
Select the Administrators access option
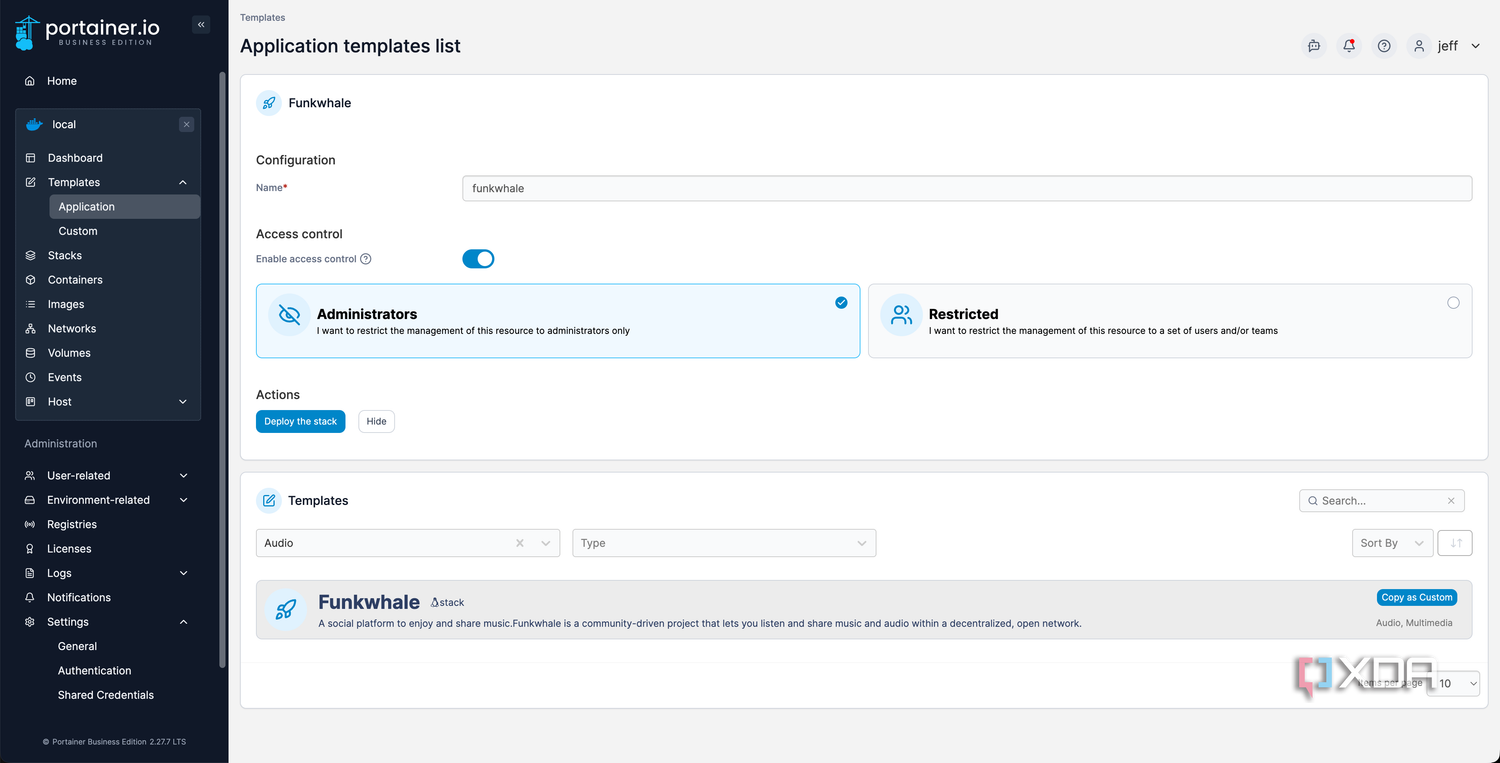[x=558, y=321]
